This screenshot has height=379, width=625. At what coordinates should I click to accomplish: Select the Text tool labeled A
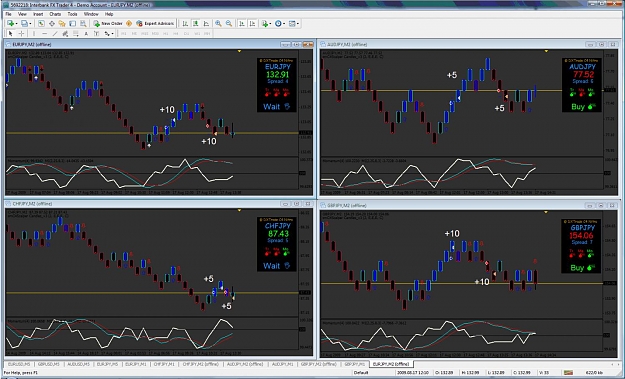click(x=86, y=33)
